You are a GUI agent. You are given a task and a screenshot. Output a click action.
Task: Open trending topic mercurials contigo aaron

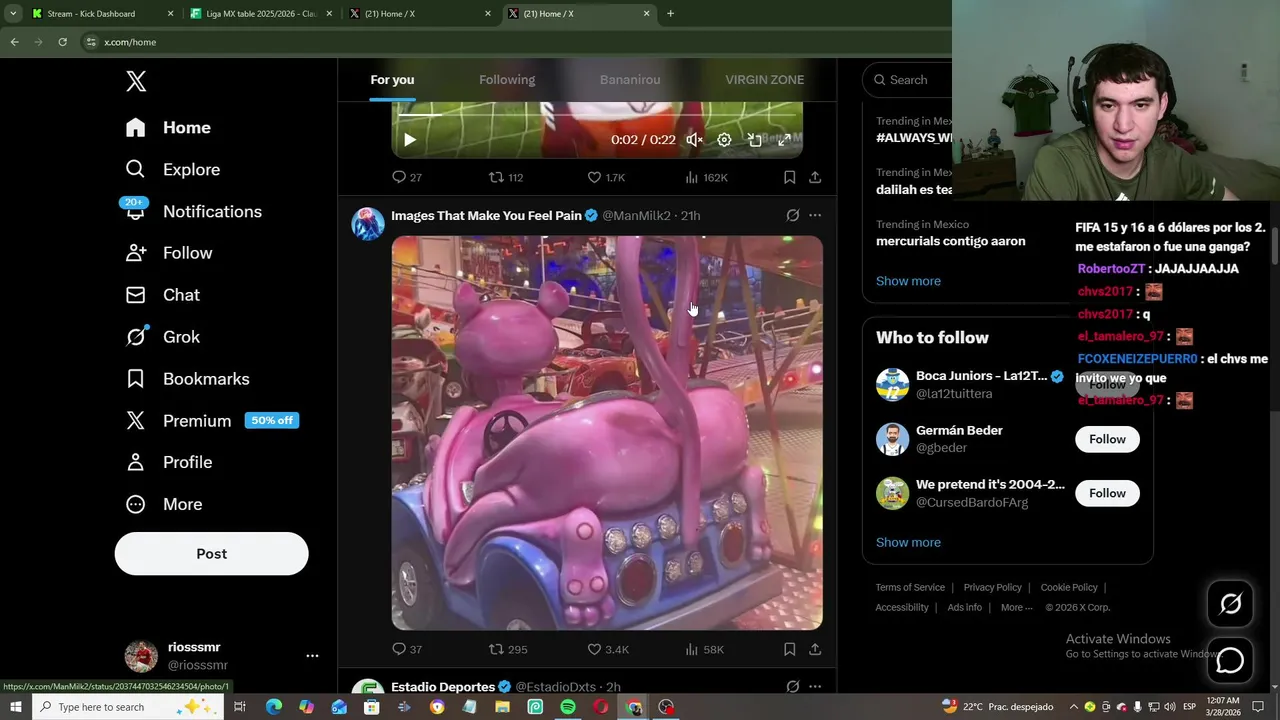950,241
